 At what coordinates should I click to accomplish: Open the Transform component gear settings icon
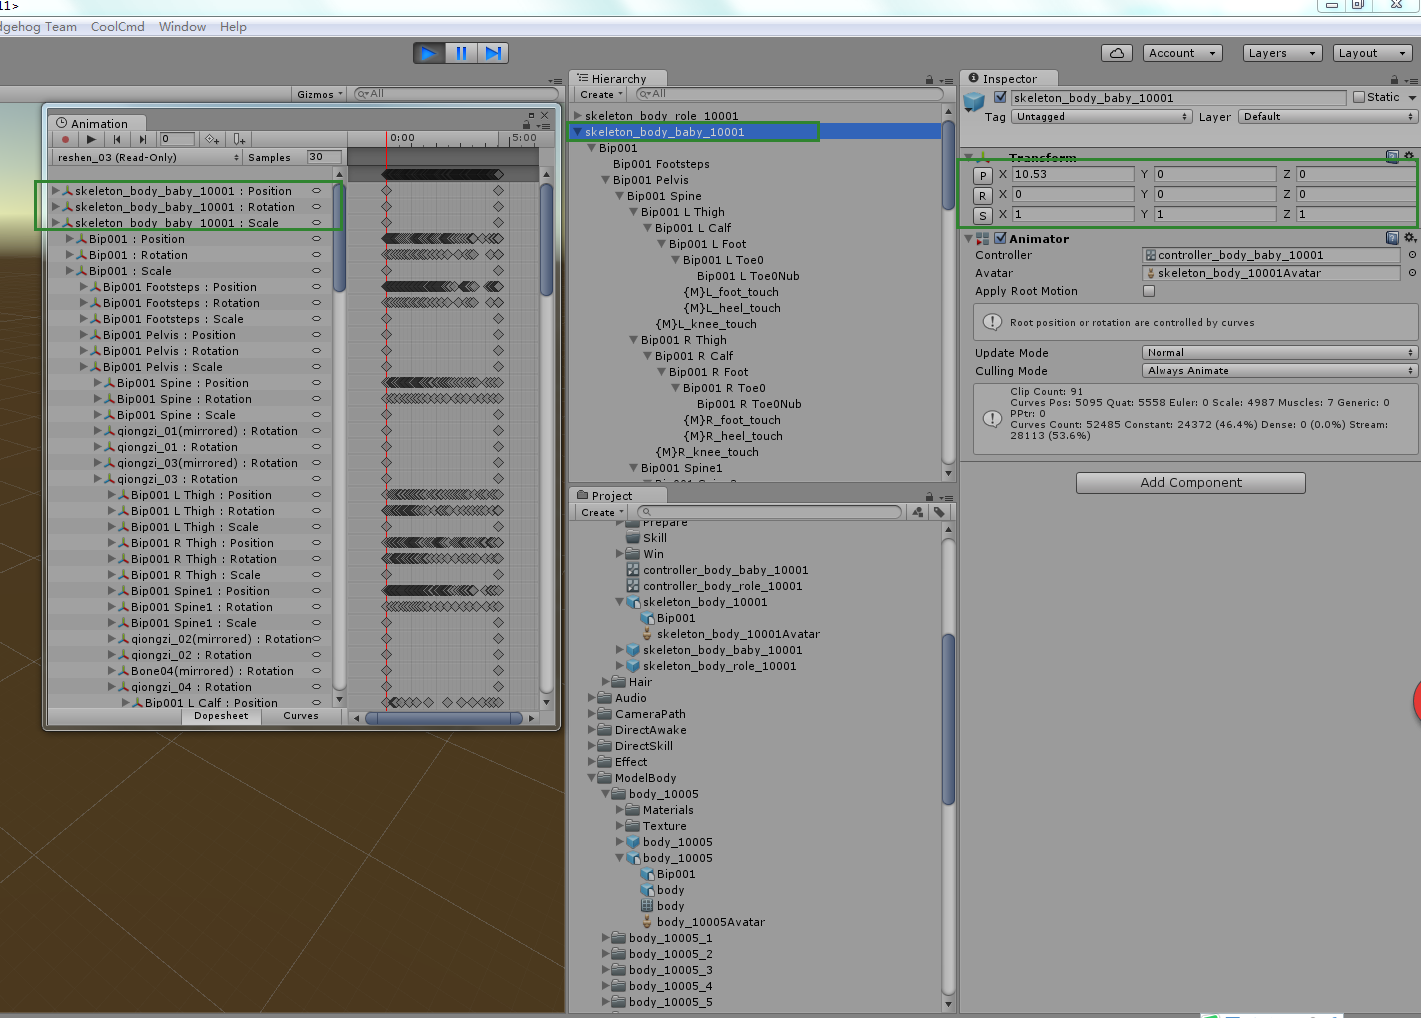pyautogui.click(x=1408, y=156)
